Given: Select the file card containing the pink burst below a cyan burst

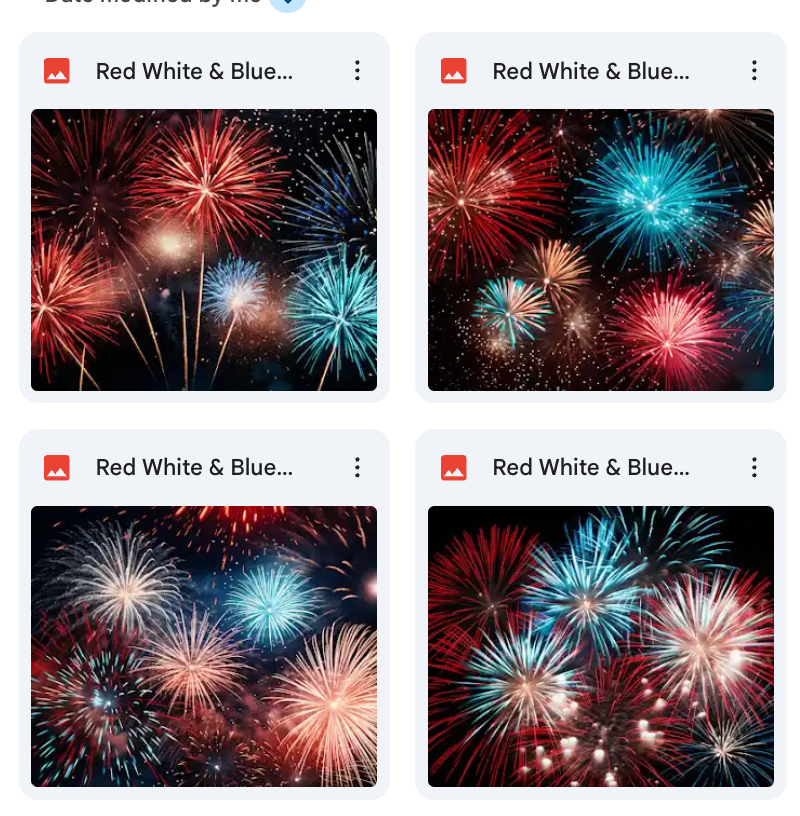Looking at the screenshot, I should click(601, 217).
